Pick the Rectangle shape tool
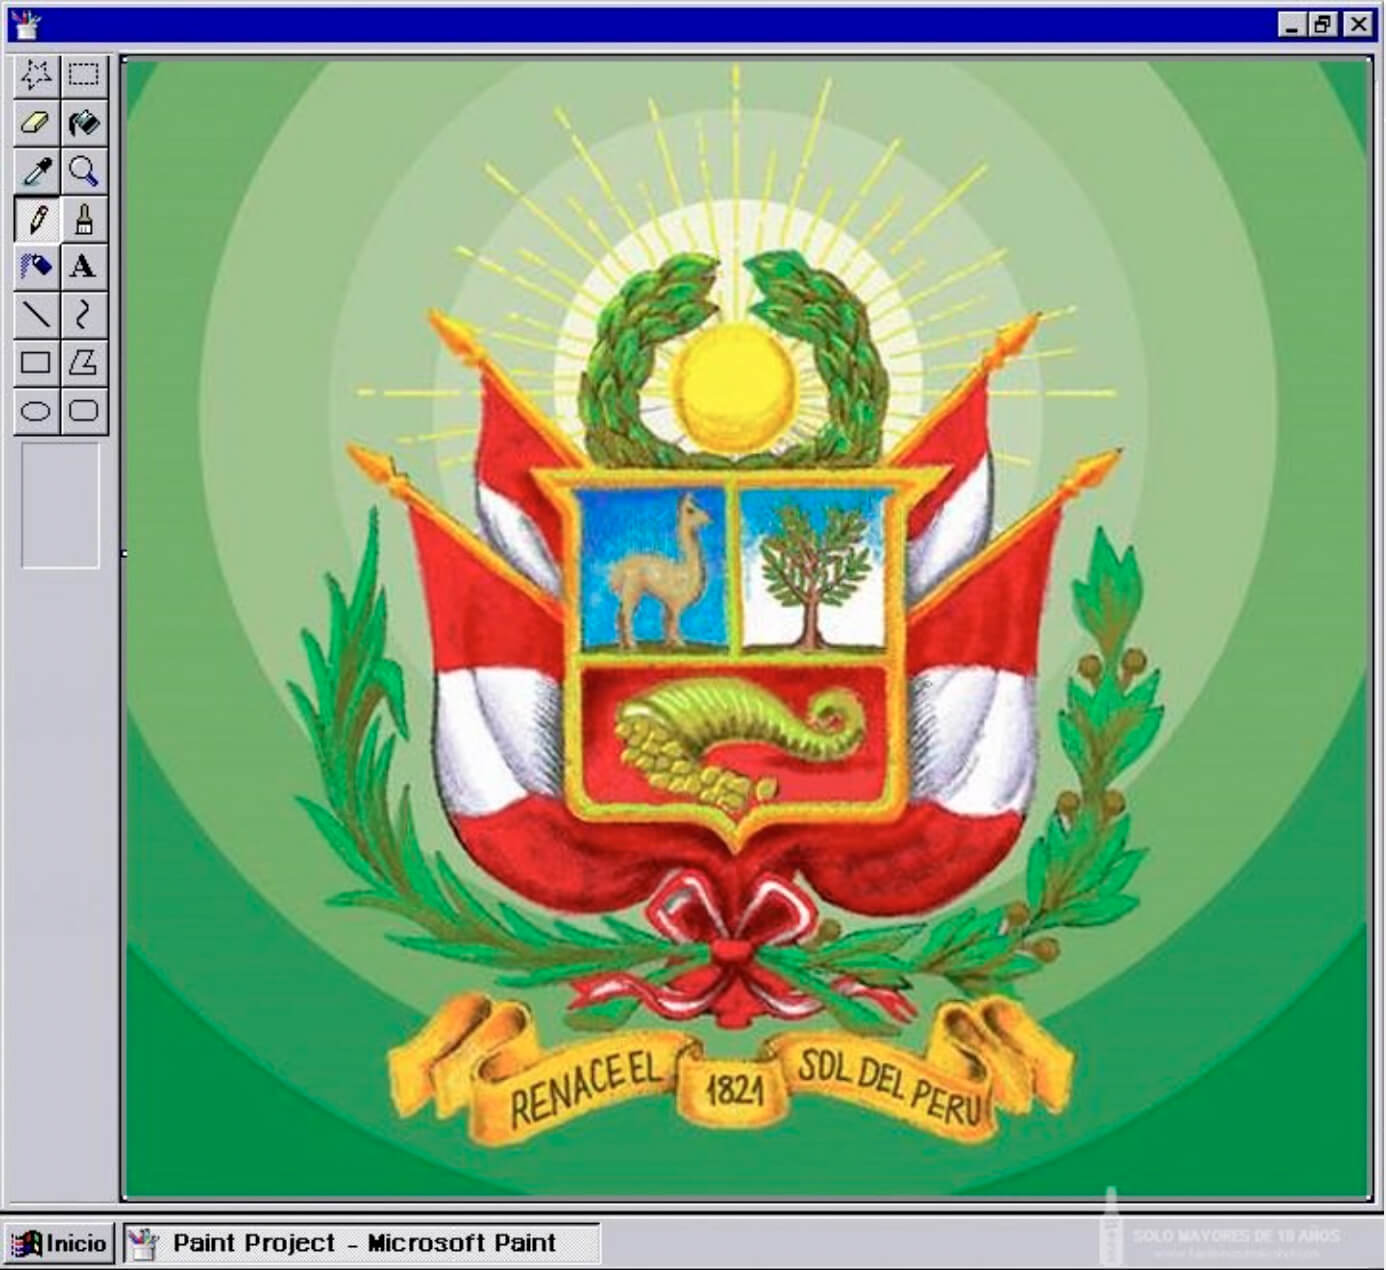The height and width of the screenshot is (1270, 1386). 36,363
